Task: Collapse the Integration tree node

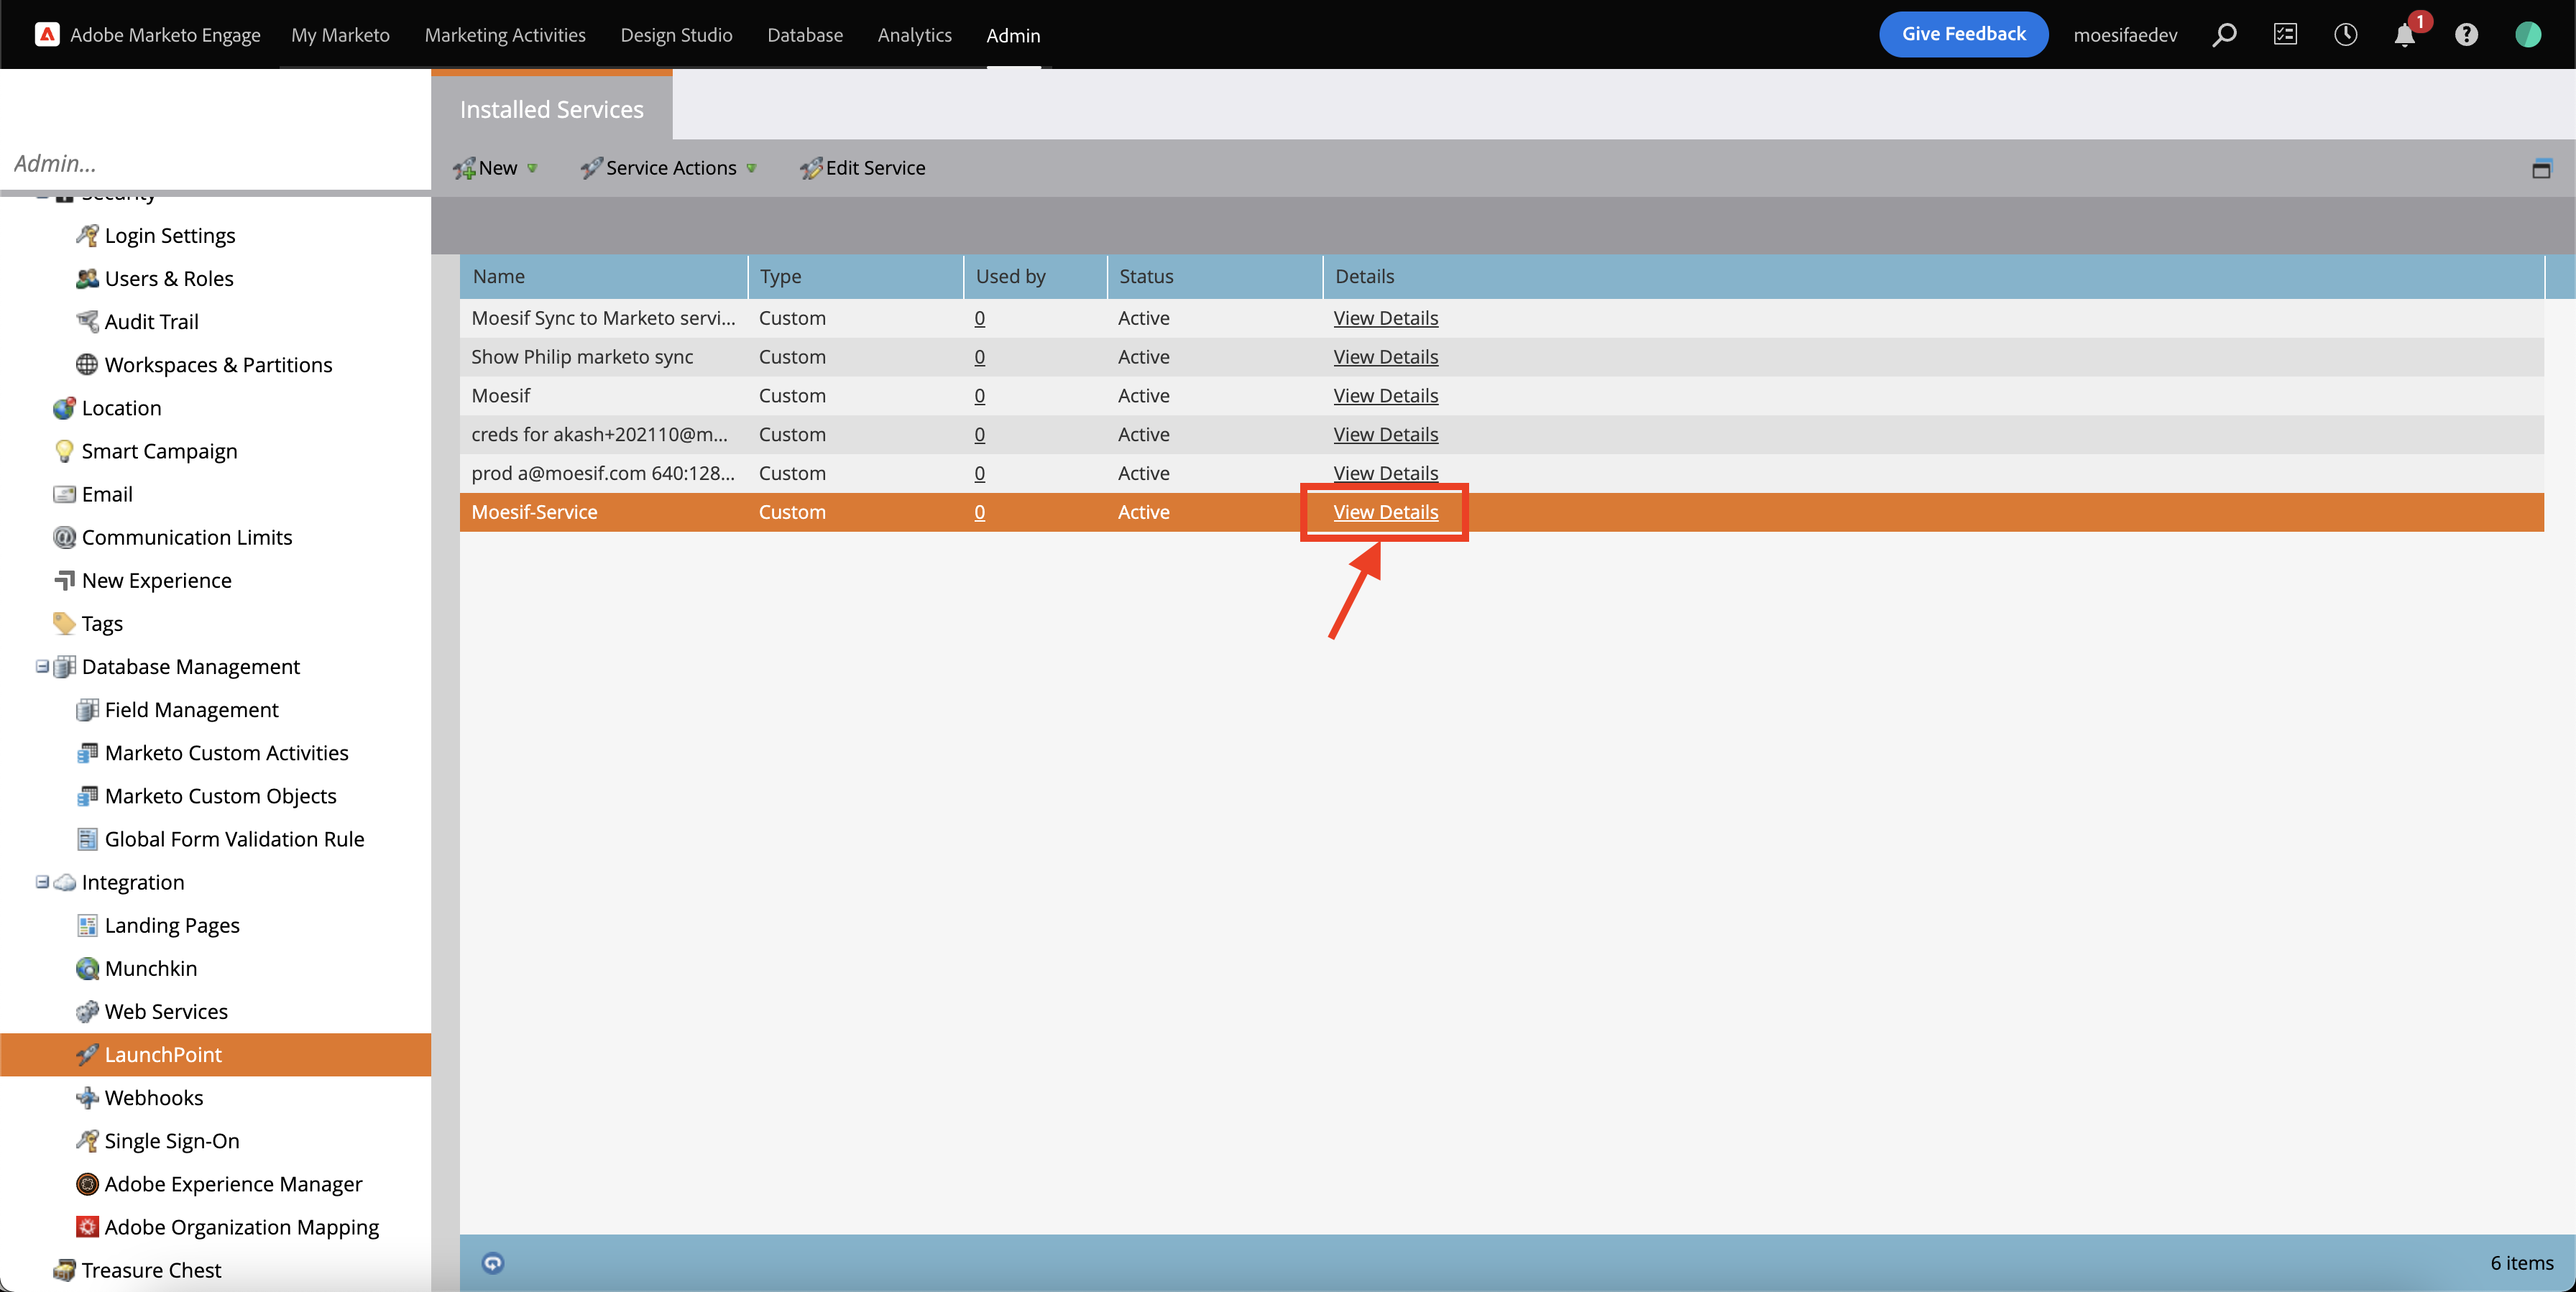Action: [42, 881]
